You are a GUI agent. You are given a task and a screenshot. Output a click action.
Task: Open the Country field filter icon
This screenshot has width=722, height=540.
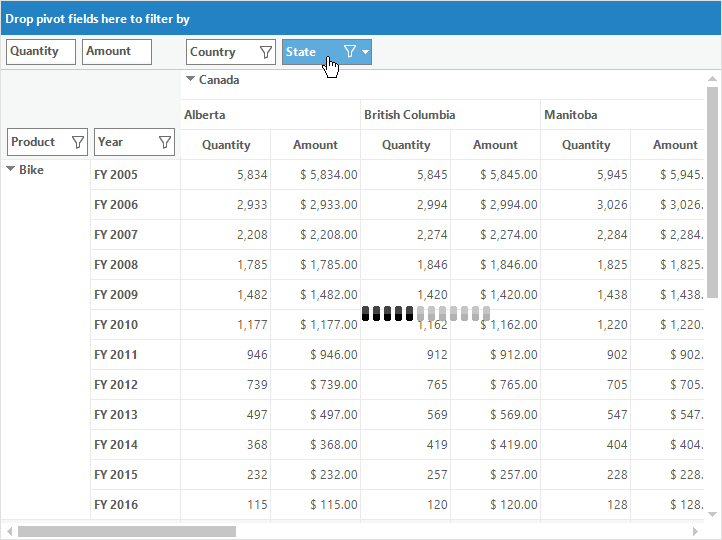coord(265,52)
